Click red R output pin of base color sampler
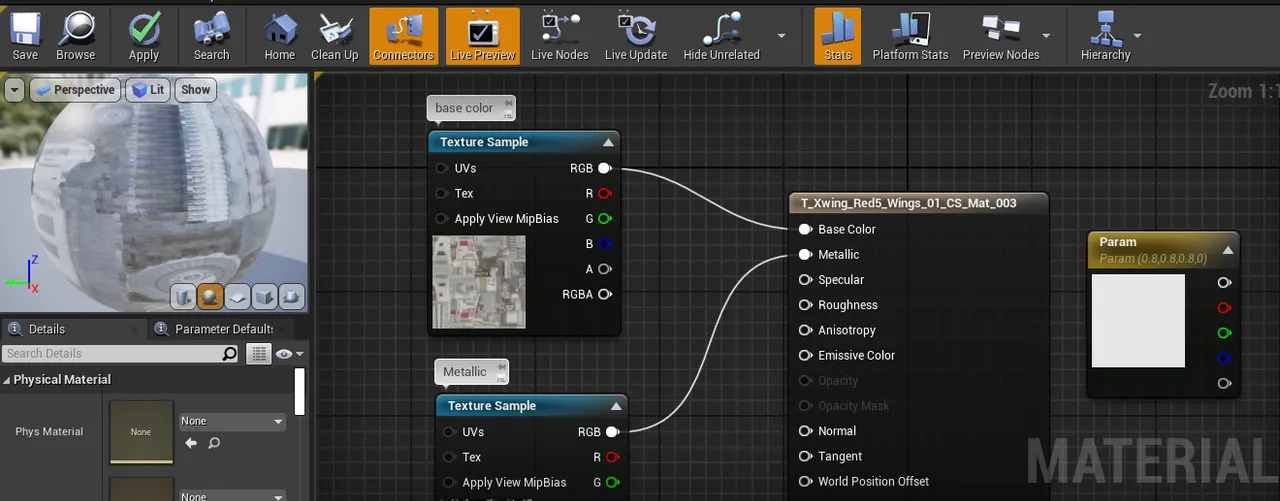The height and width of the screenshot is (501, 1280). (x=604, y=193)
